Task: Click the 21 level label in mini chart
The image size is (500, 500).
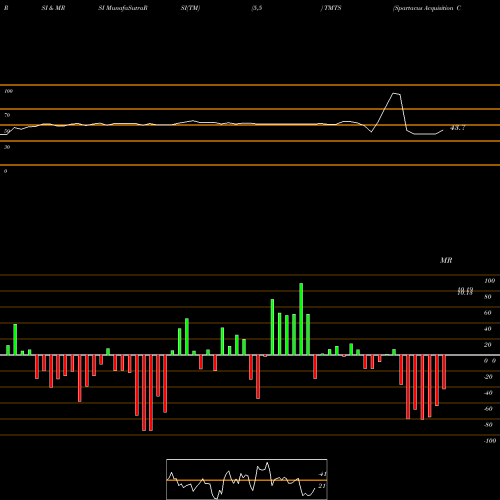Action: [x=322, y=486]
